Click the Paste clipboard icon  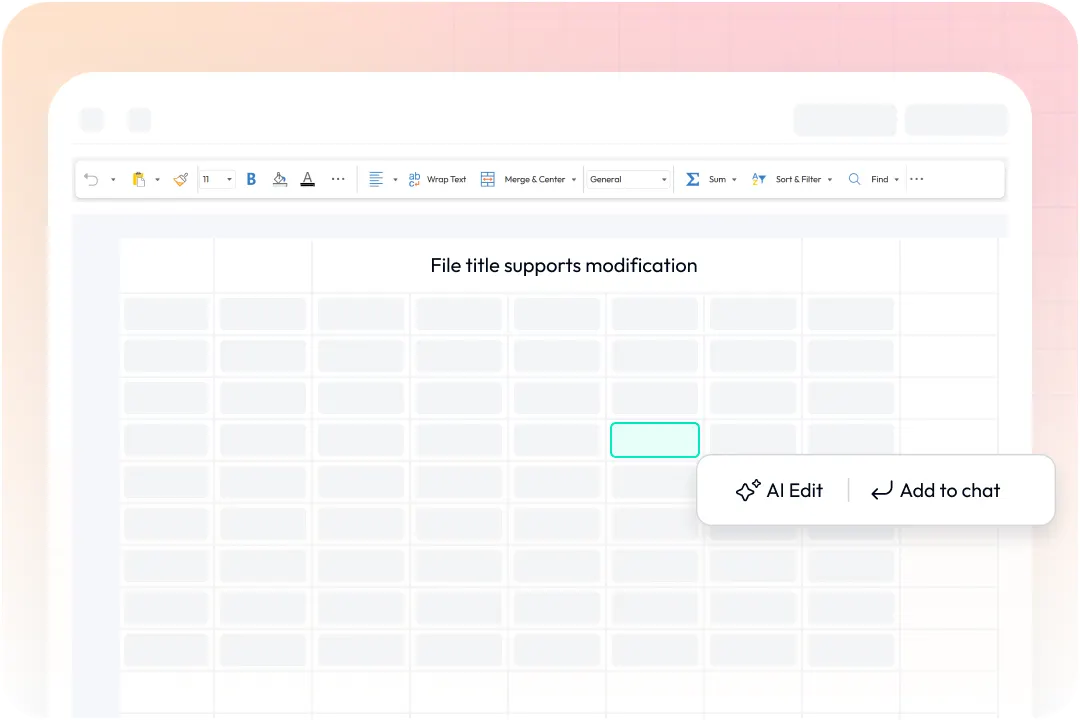coord(139,180)
